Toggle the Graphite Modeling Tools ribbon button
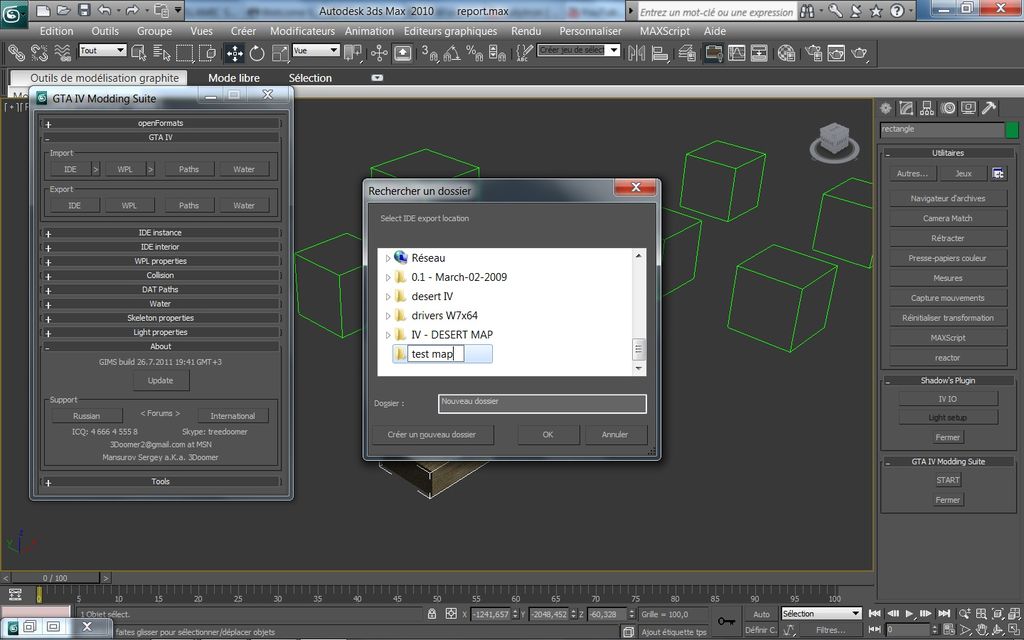The width and height of the screenshot is (1024, 640). click(713, 53)
